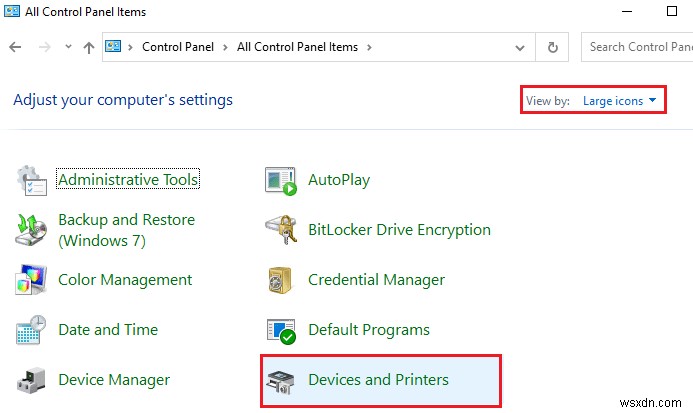Open Administrative Tools icon
693x413 pixels.
[x=32, y=180]
